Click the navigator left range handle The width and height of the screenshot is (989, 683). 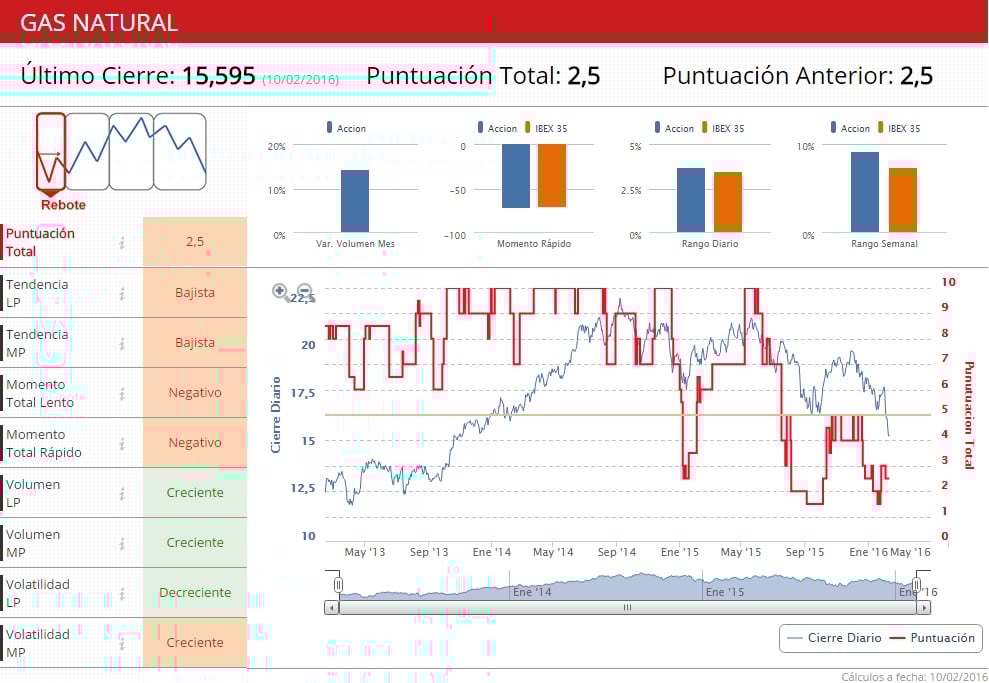click(x=338, y=585)
